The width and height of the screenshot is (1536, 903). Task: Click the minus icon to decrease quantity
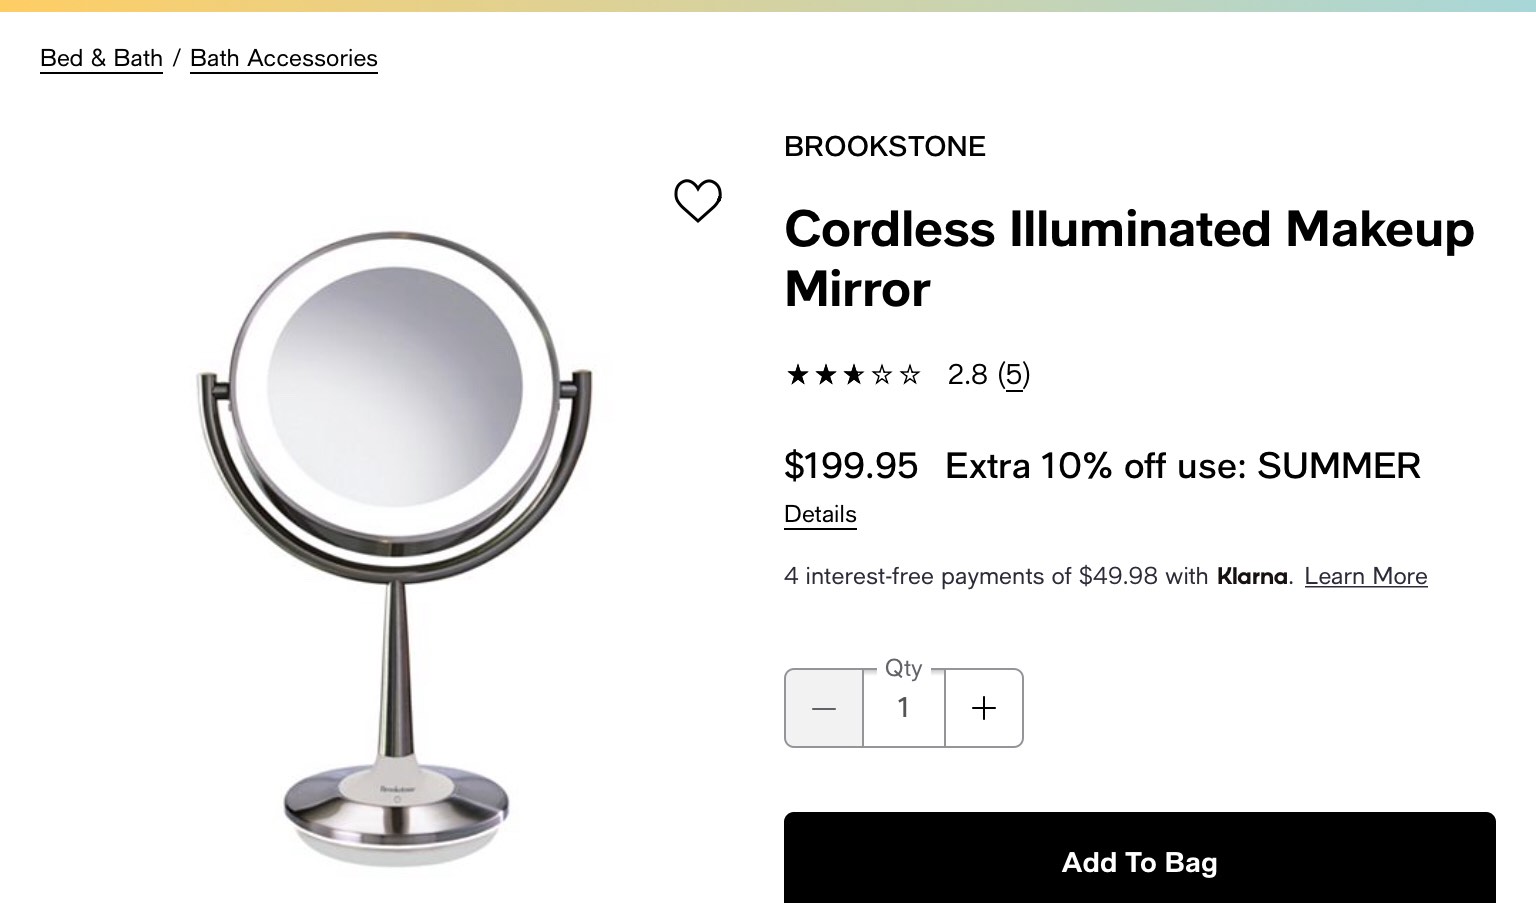pyautogui.click(x=824, y=708)
